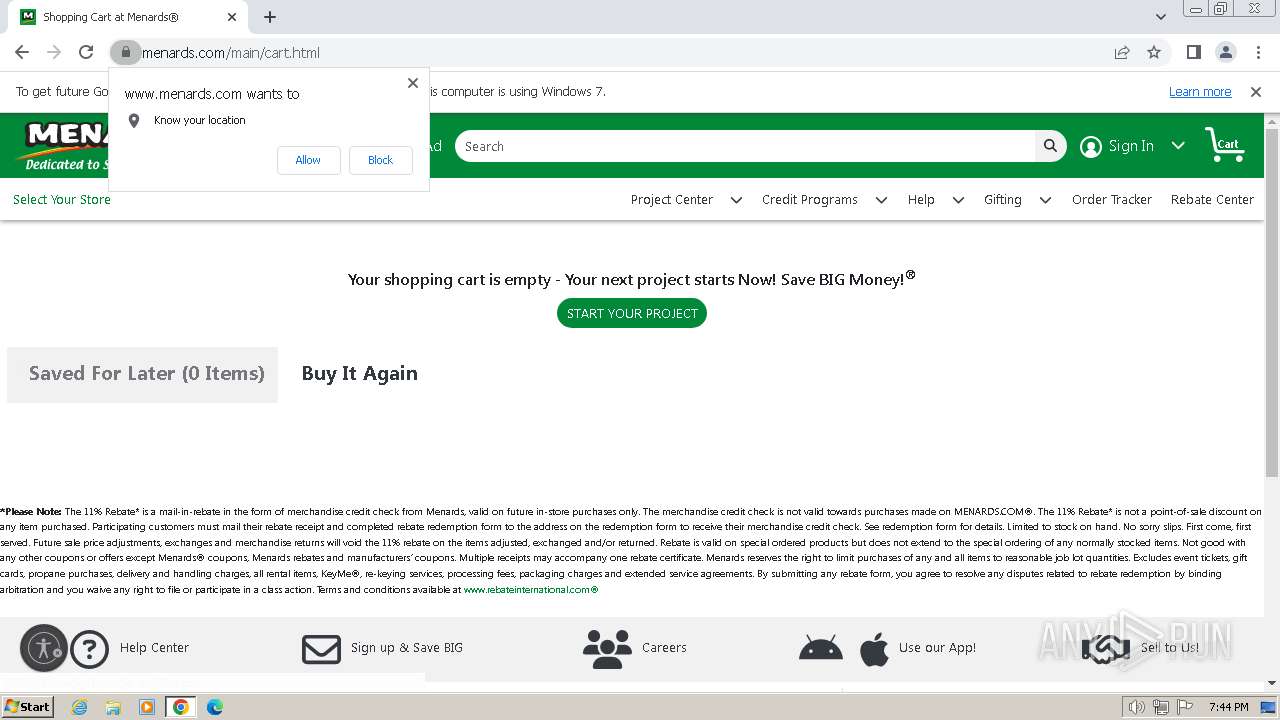Expand the Credit Programs menu

[x=881, y=200]
